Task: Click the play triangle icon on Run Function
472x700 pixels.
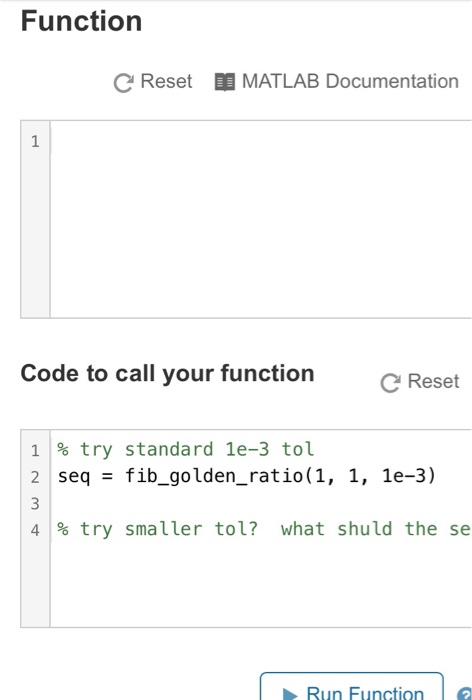Action: [290, 694]
